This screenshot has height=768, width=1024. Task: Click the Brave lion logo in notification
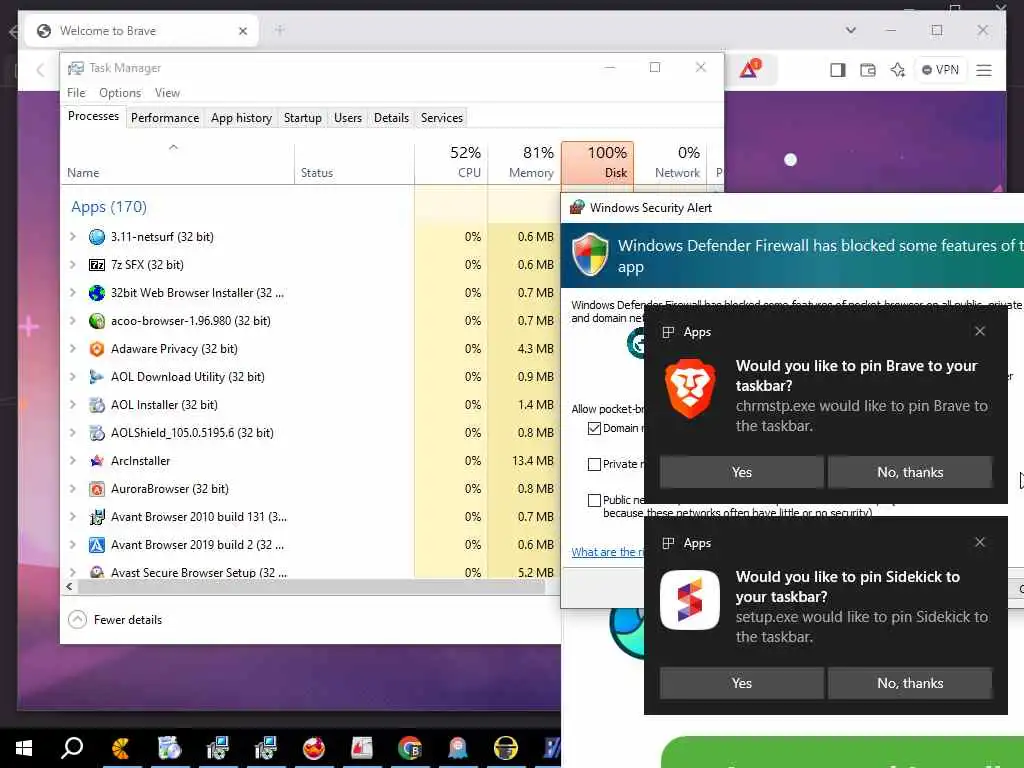[x=690, y=389]
